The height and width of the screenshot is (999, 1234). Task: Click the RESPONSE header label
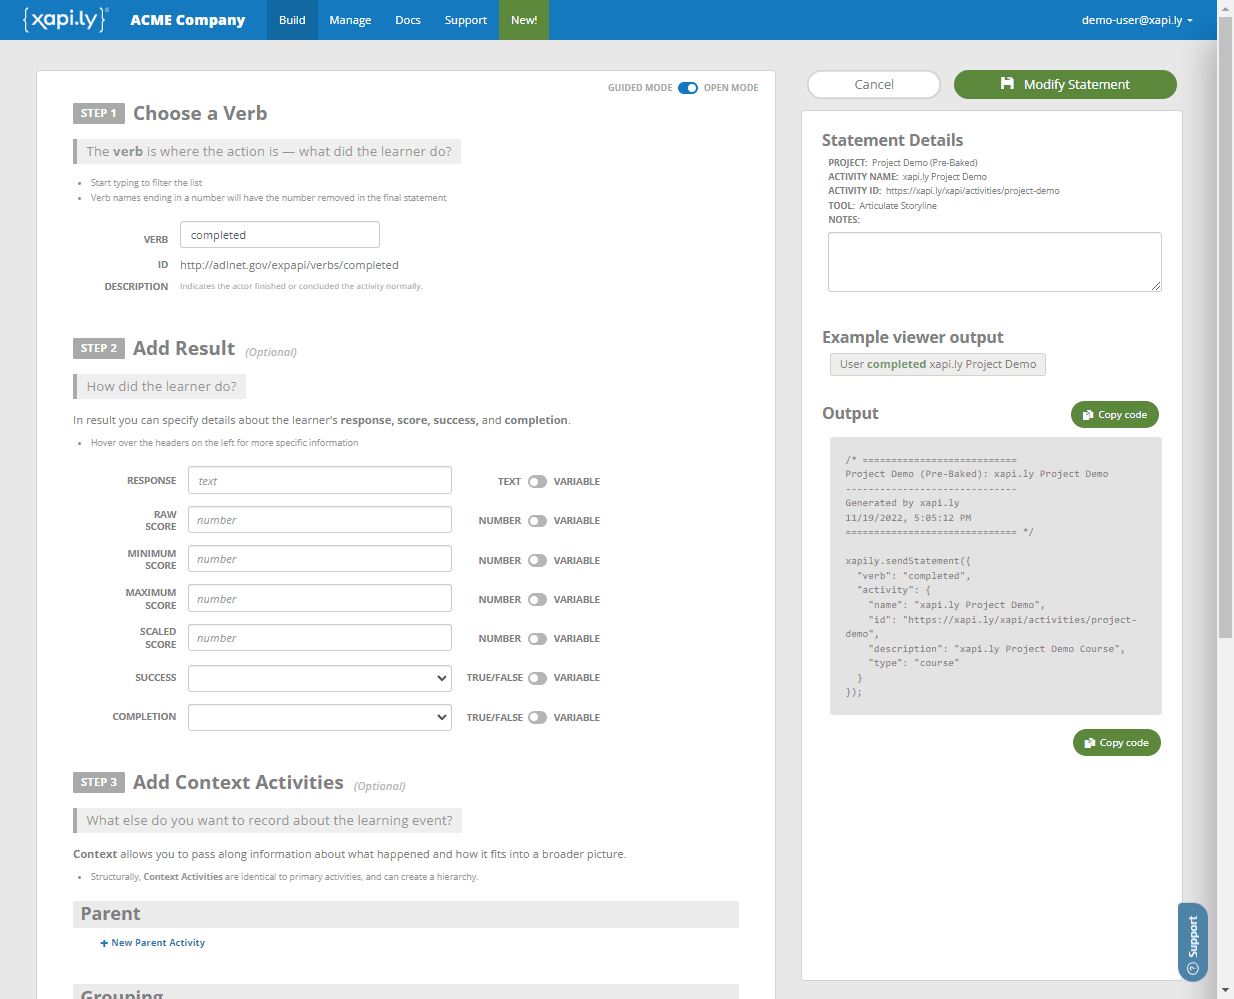click(151, 481)
